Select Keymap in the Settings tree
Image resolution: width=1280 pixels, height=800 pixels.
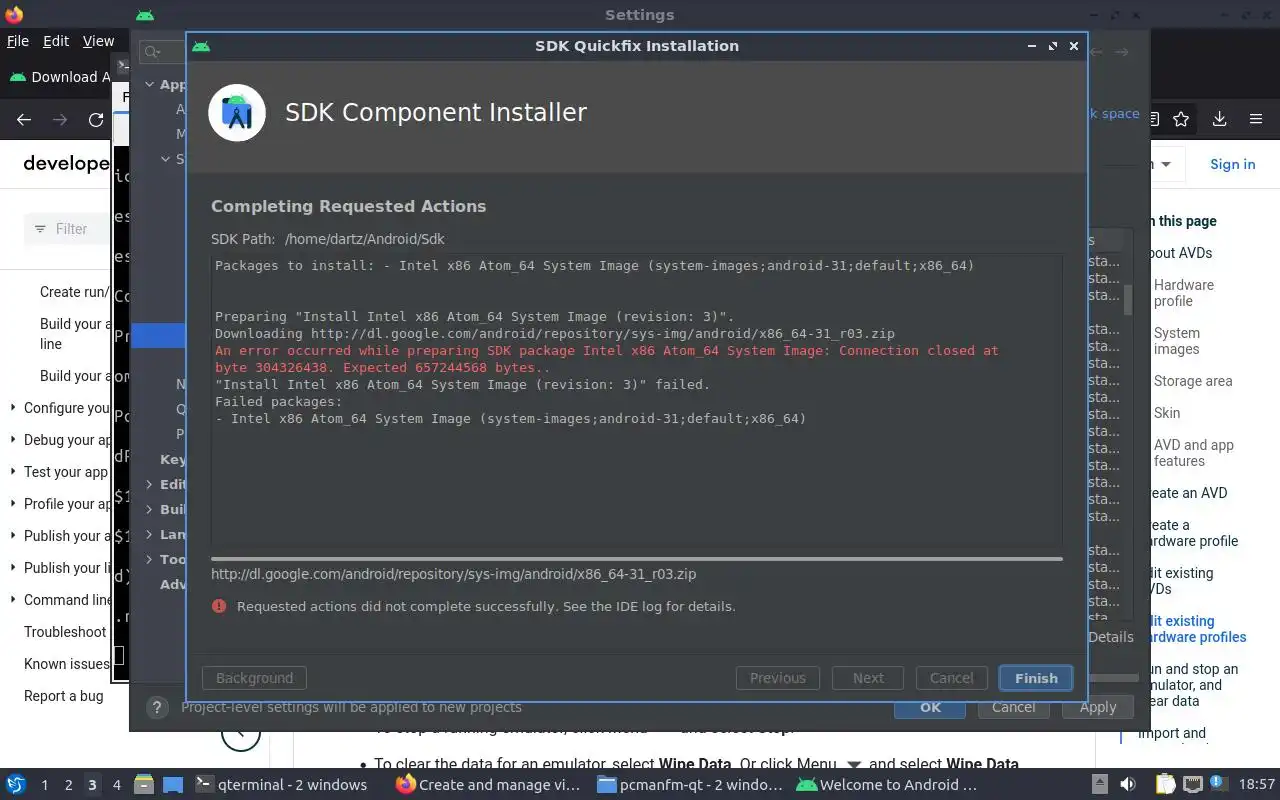click(x=172, y=459)
